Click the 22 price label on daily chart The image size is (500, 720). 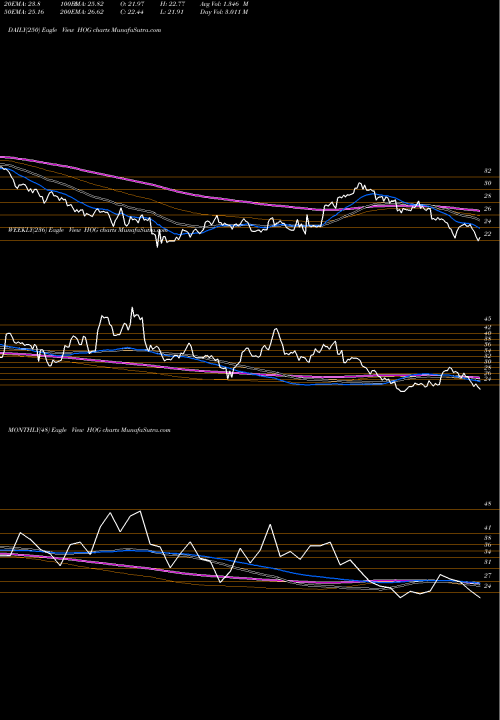tap(487, 234)
